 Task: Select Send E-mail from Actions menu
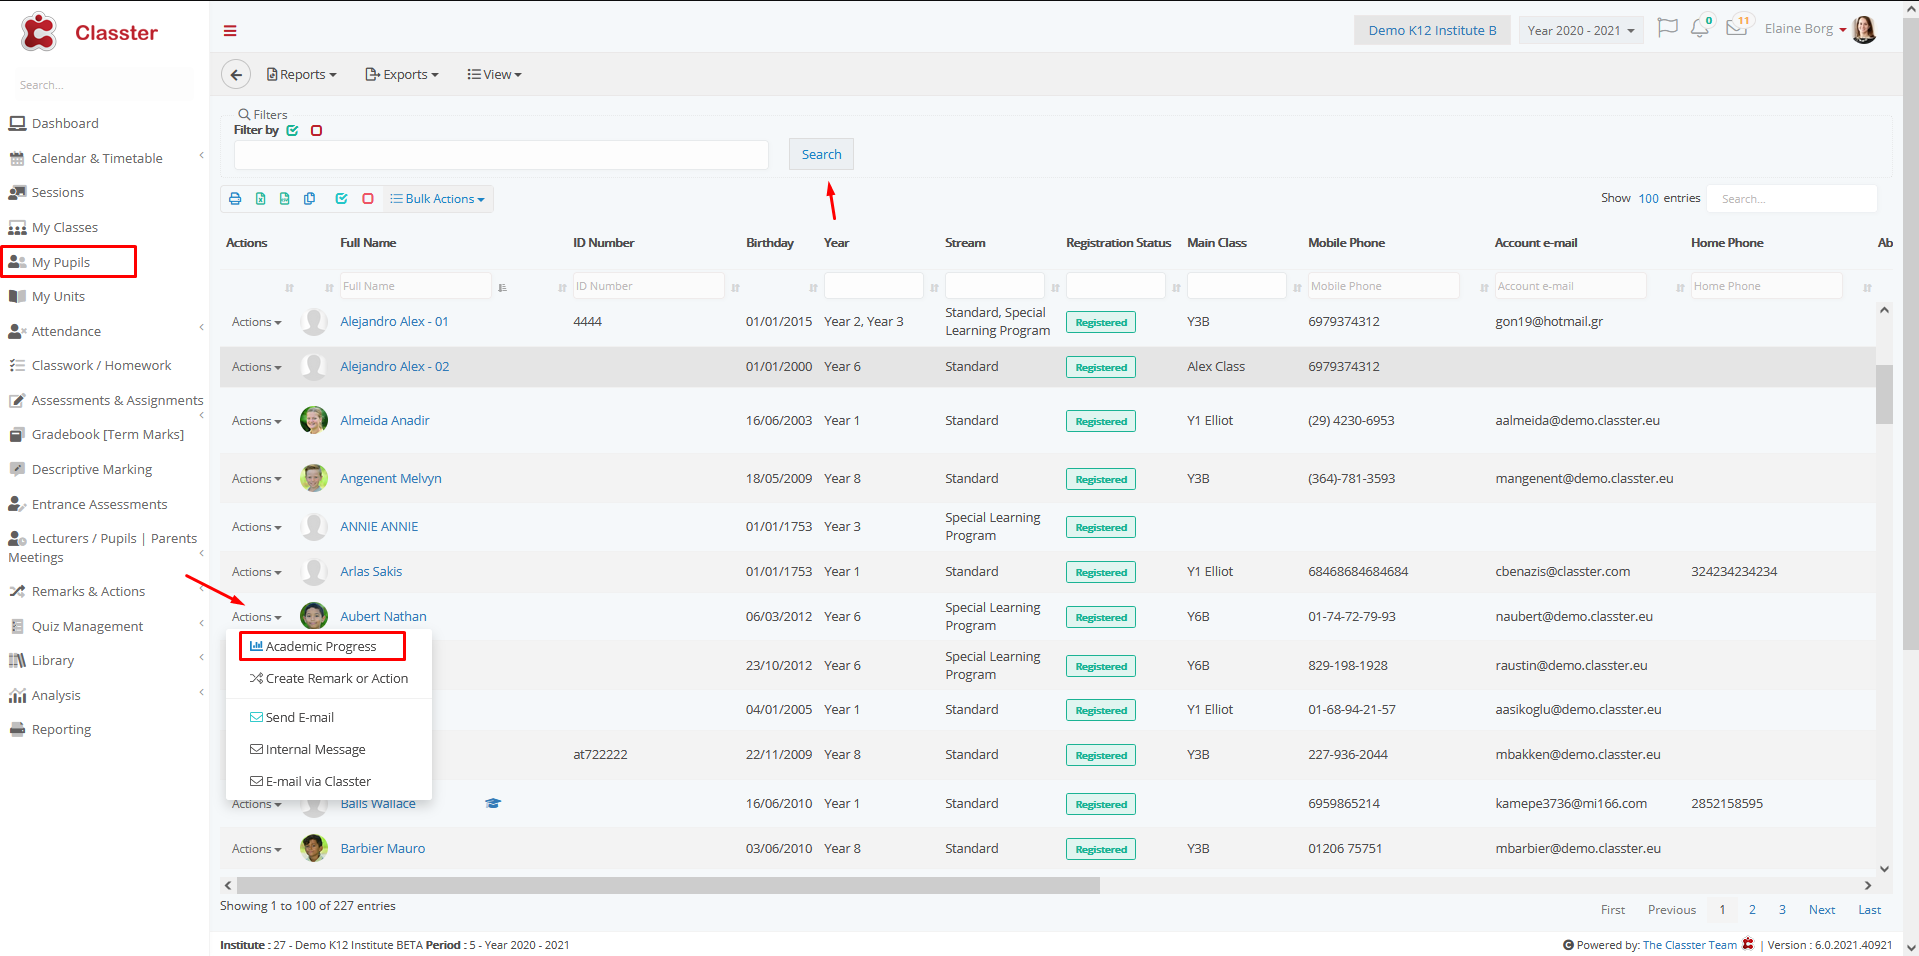pos(292,717)
